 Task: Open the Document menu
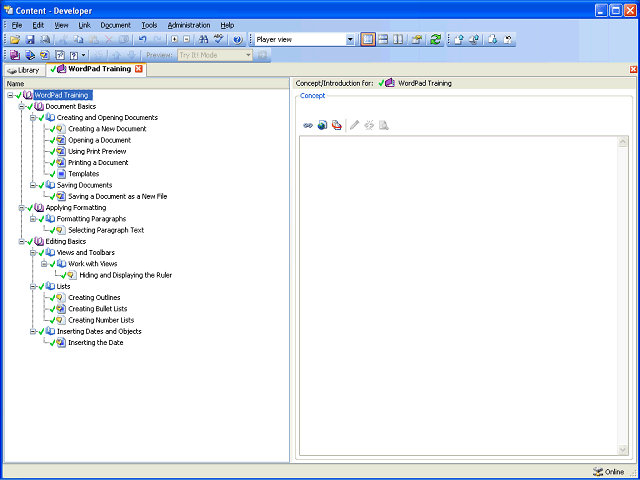(116, 25)
